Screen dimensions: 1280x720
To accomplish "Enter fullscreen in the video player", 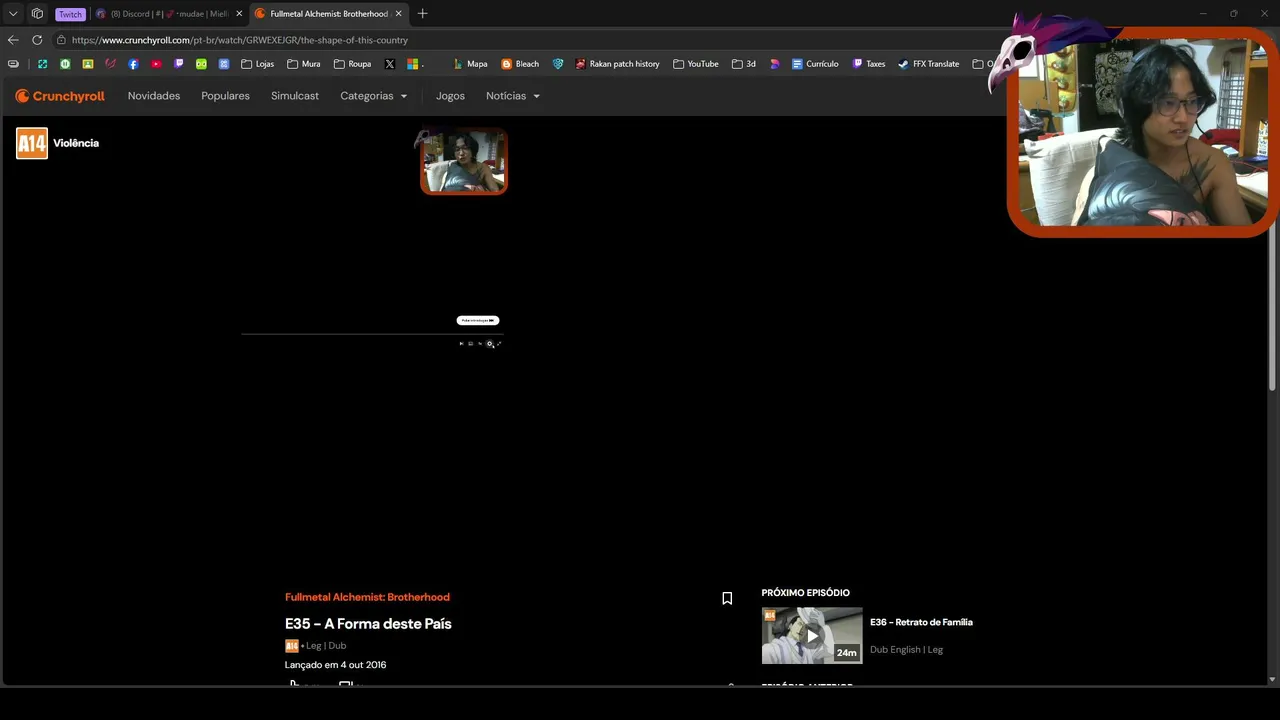I will tap(499, 344).
